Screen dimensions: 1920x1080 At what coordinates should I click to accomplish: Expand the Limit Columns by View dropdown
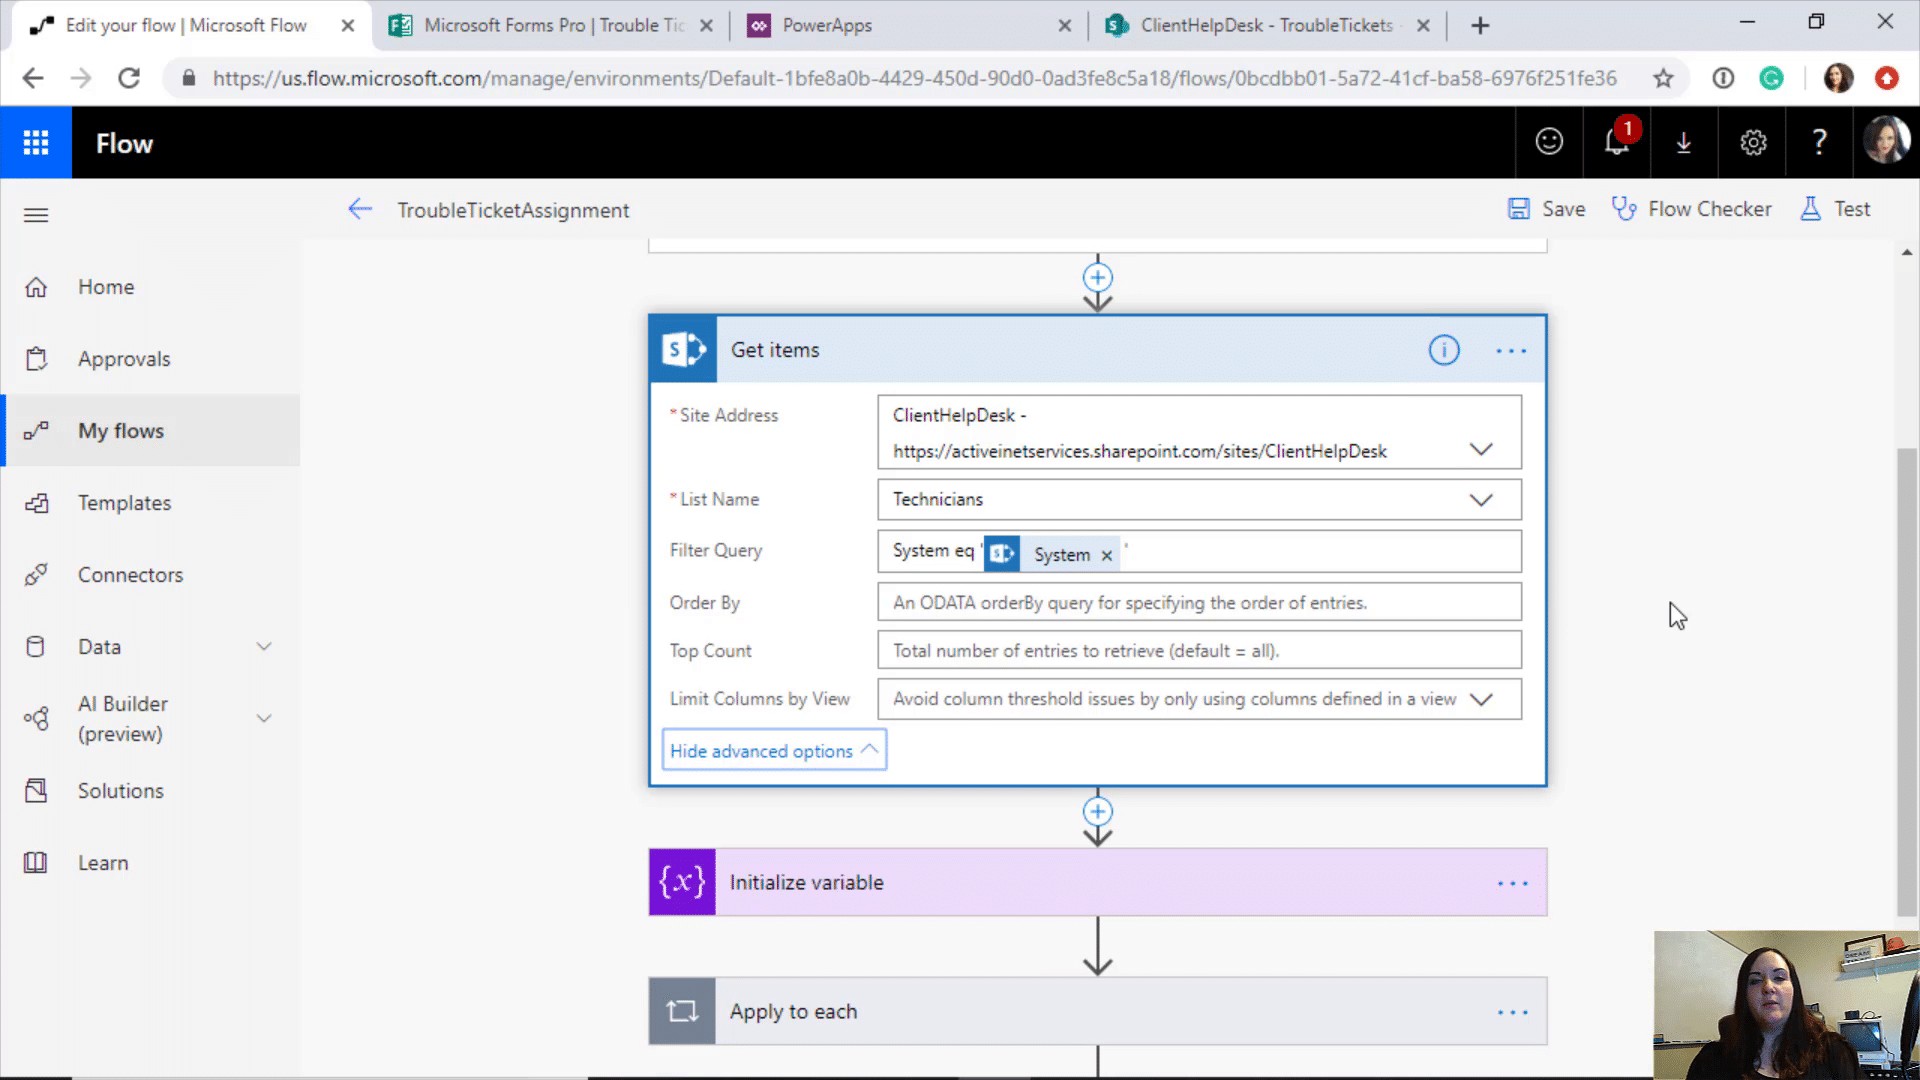(1481, 700)
